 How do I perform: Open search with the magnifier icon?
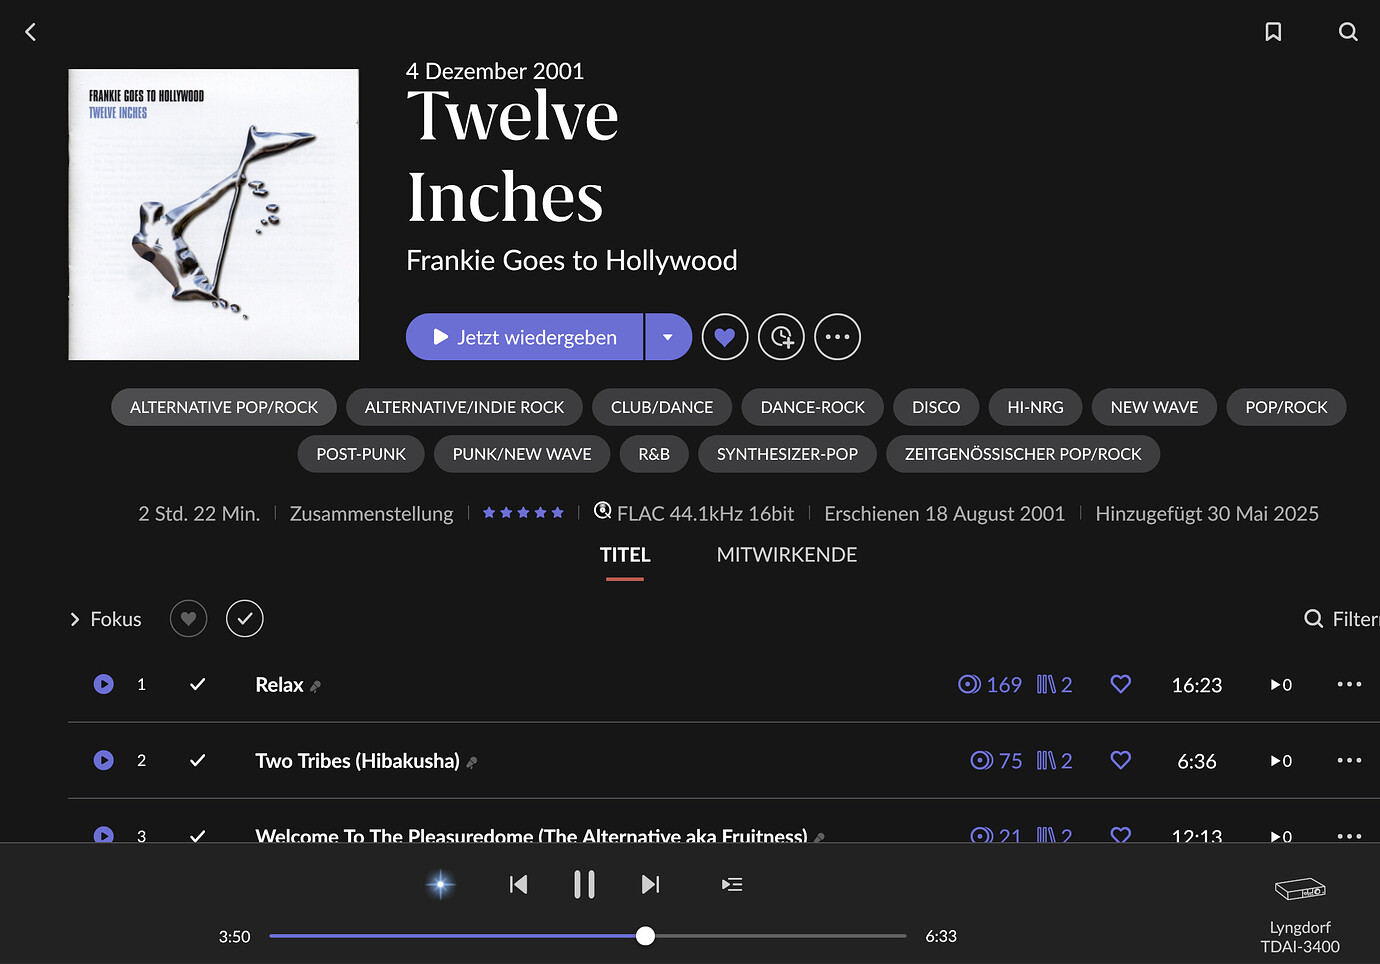tap(1348, 32)
